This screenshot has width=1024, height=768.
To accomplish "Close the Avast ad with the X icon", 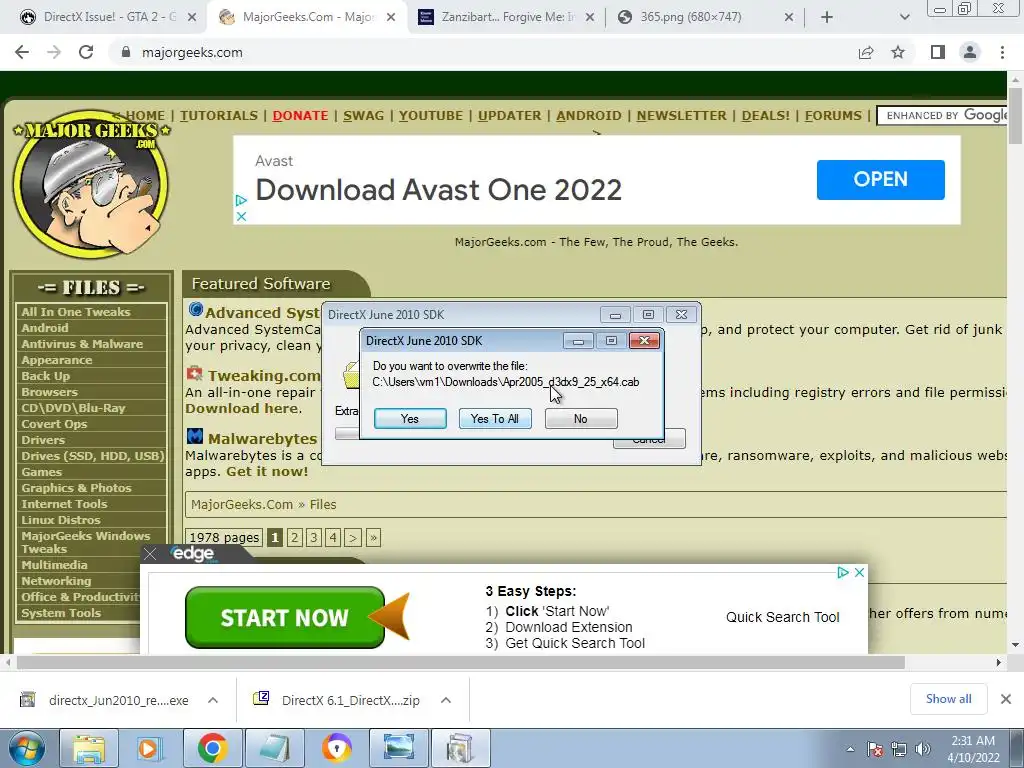I will tap(241, 216).
